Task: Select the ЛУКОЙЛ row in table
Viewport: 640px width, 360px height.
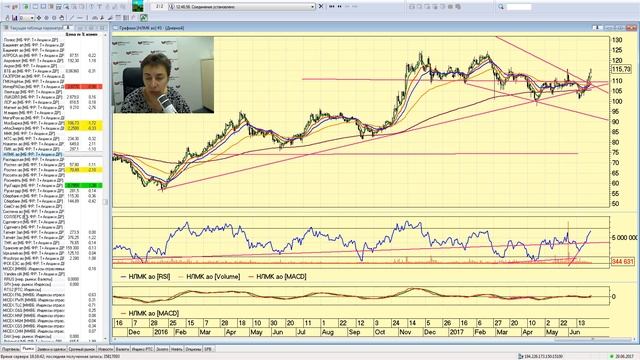Action: (52, 97)
